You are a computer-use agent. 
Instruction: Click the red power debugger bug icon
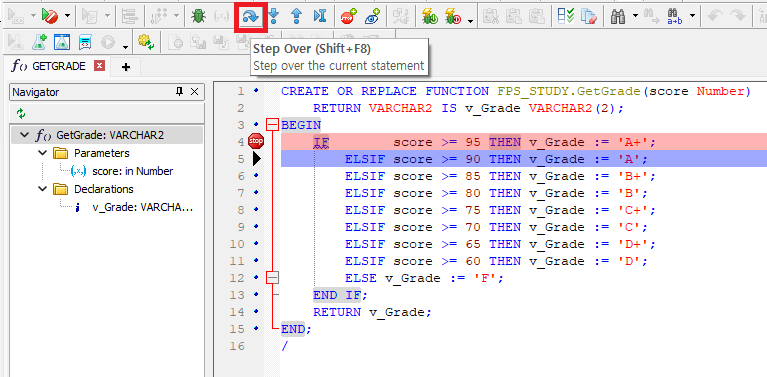pyautogui.click(x=453, y=17)
